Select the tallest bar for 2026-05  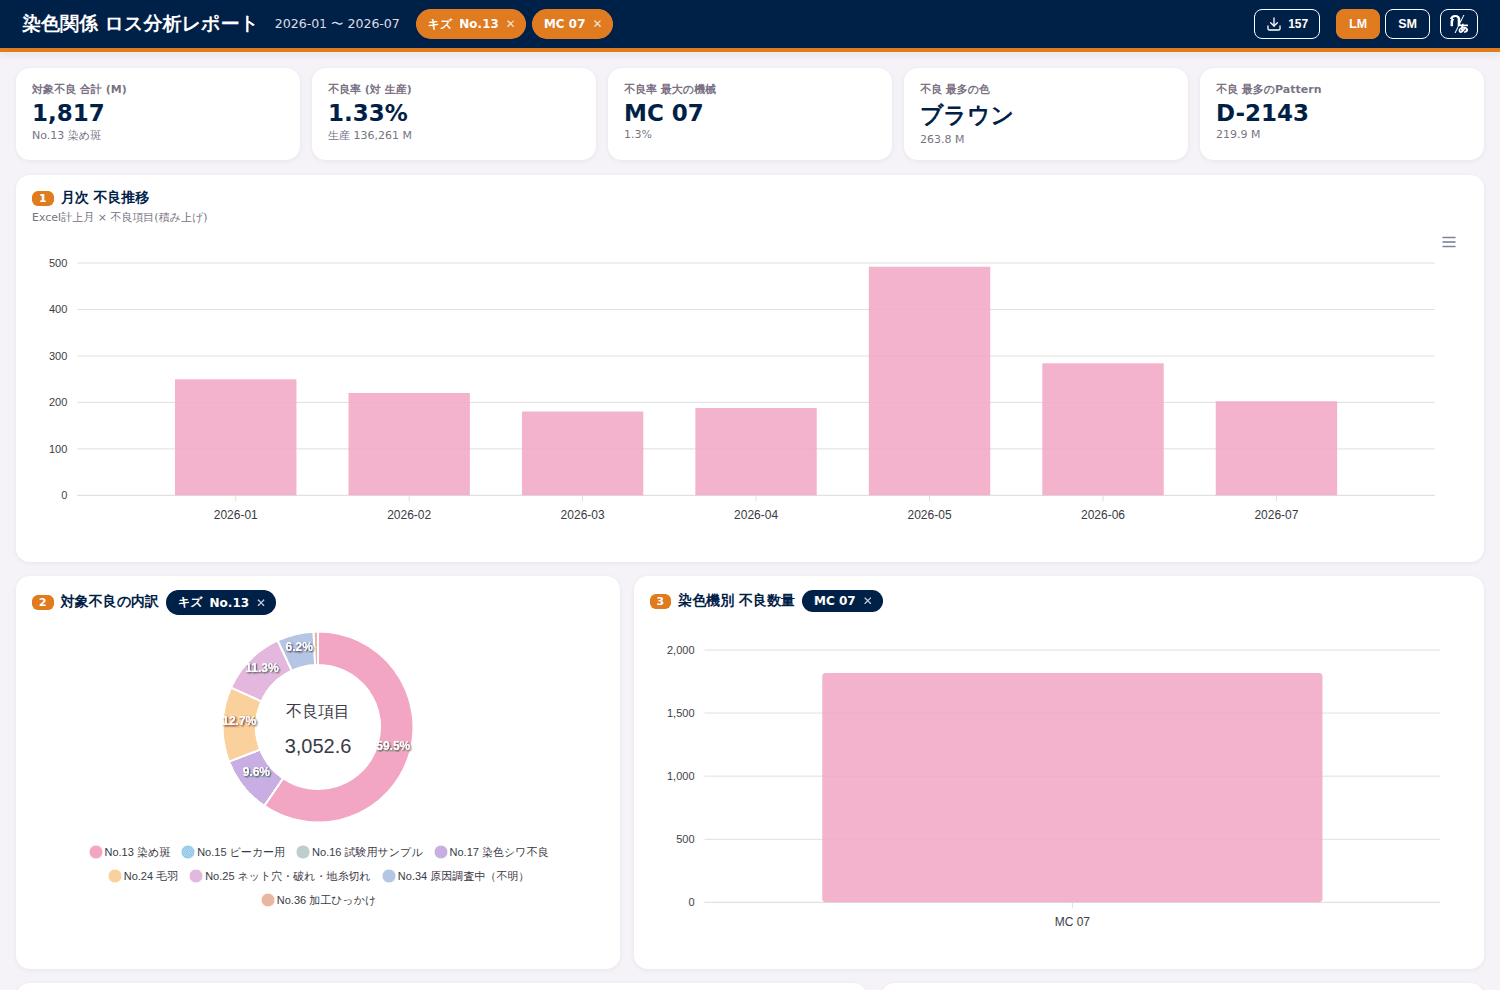(929, 381)
